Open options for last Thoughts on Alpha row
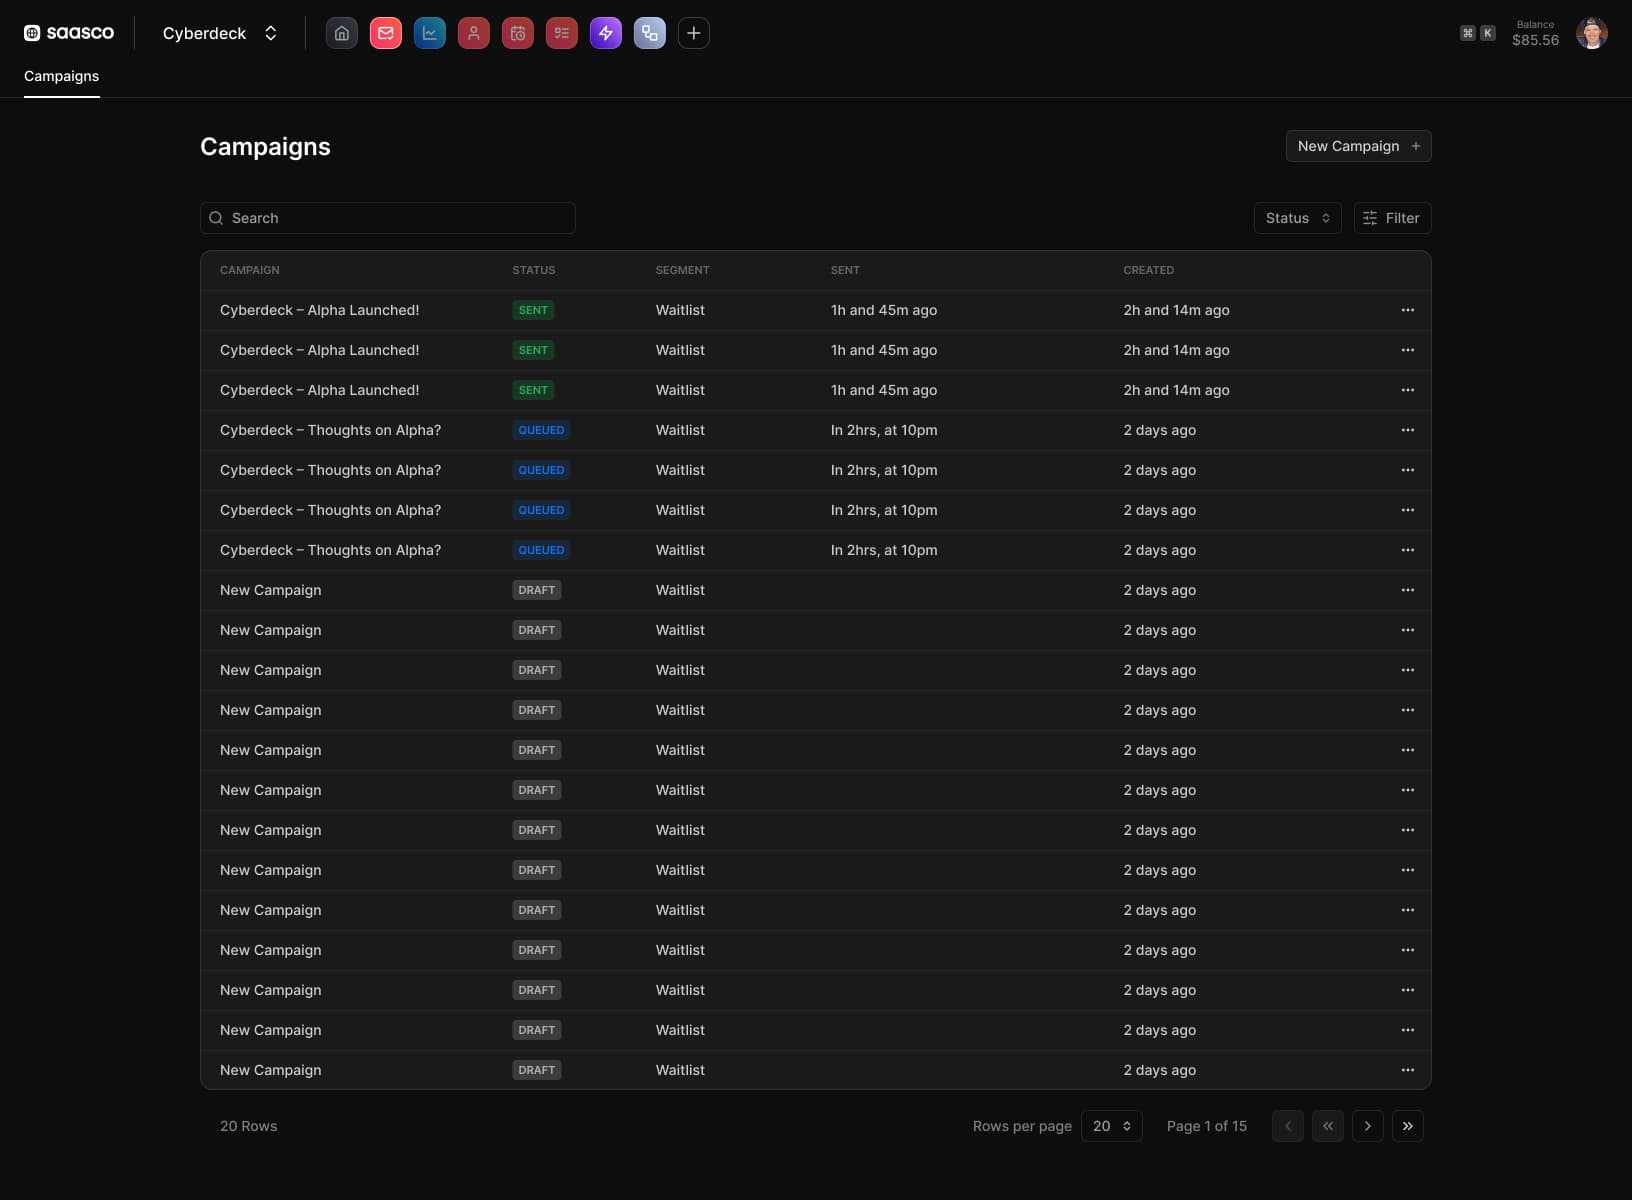This screenshot has height=1200, width=1632. tap(1407, 550)
